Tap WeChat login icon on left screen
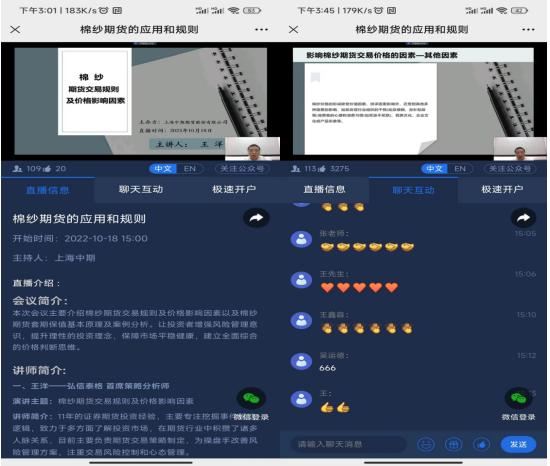This screenshot has height=466, width=550. click(x=251, y=398)
